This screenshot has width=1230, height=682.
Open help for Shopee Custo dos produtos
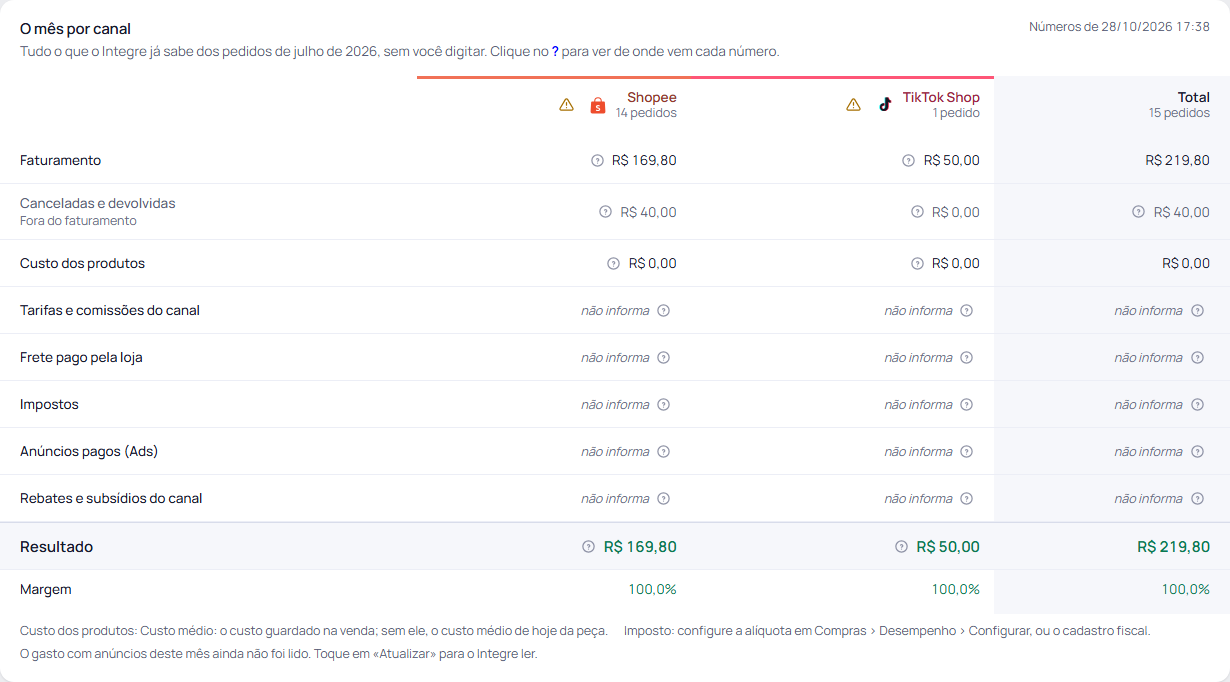(x=613, y=264)
